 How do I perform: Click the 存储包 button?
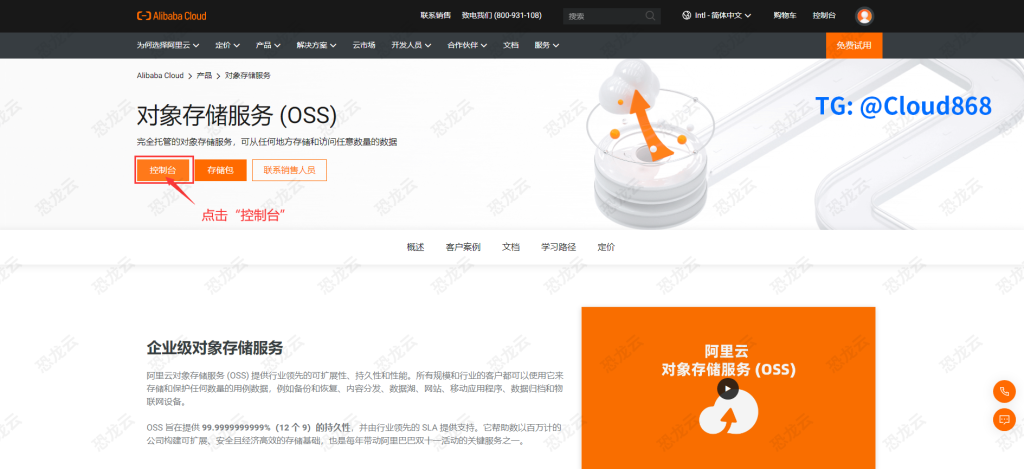coord(221,170)
